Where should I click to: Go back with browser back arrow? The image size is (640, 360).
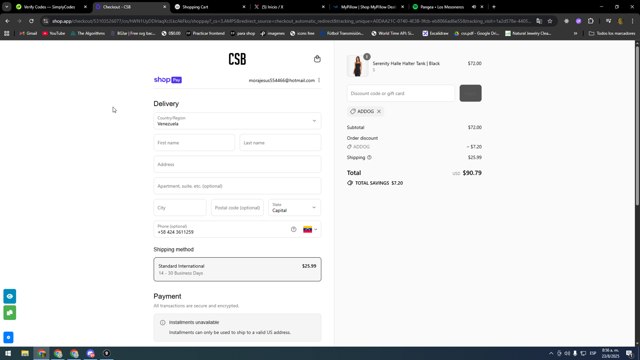coord(7,21)
